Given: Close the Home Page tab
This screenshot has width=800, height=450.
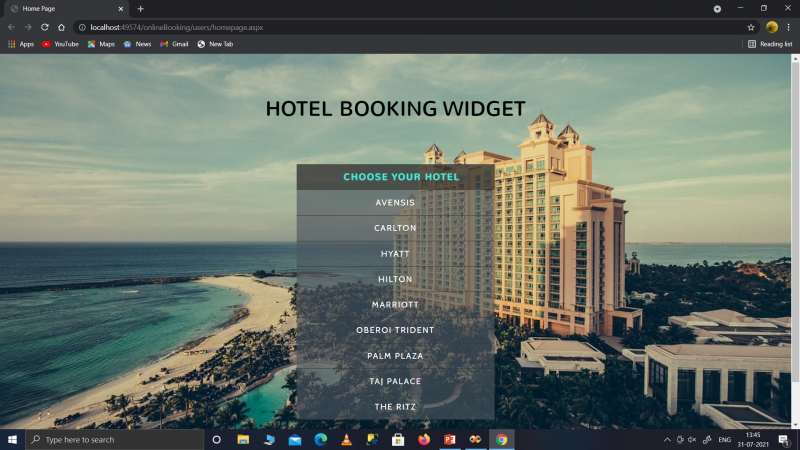Looking at the screenshot, I should click(x=121, y=9).
